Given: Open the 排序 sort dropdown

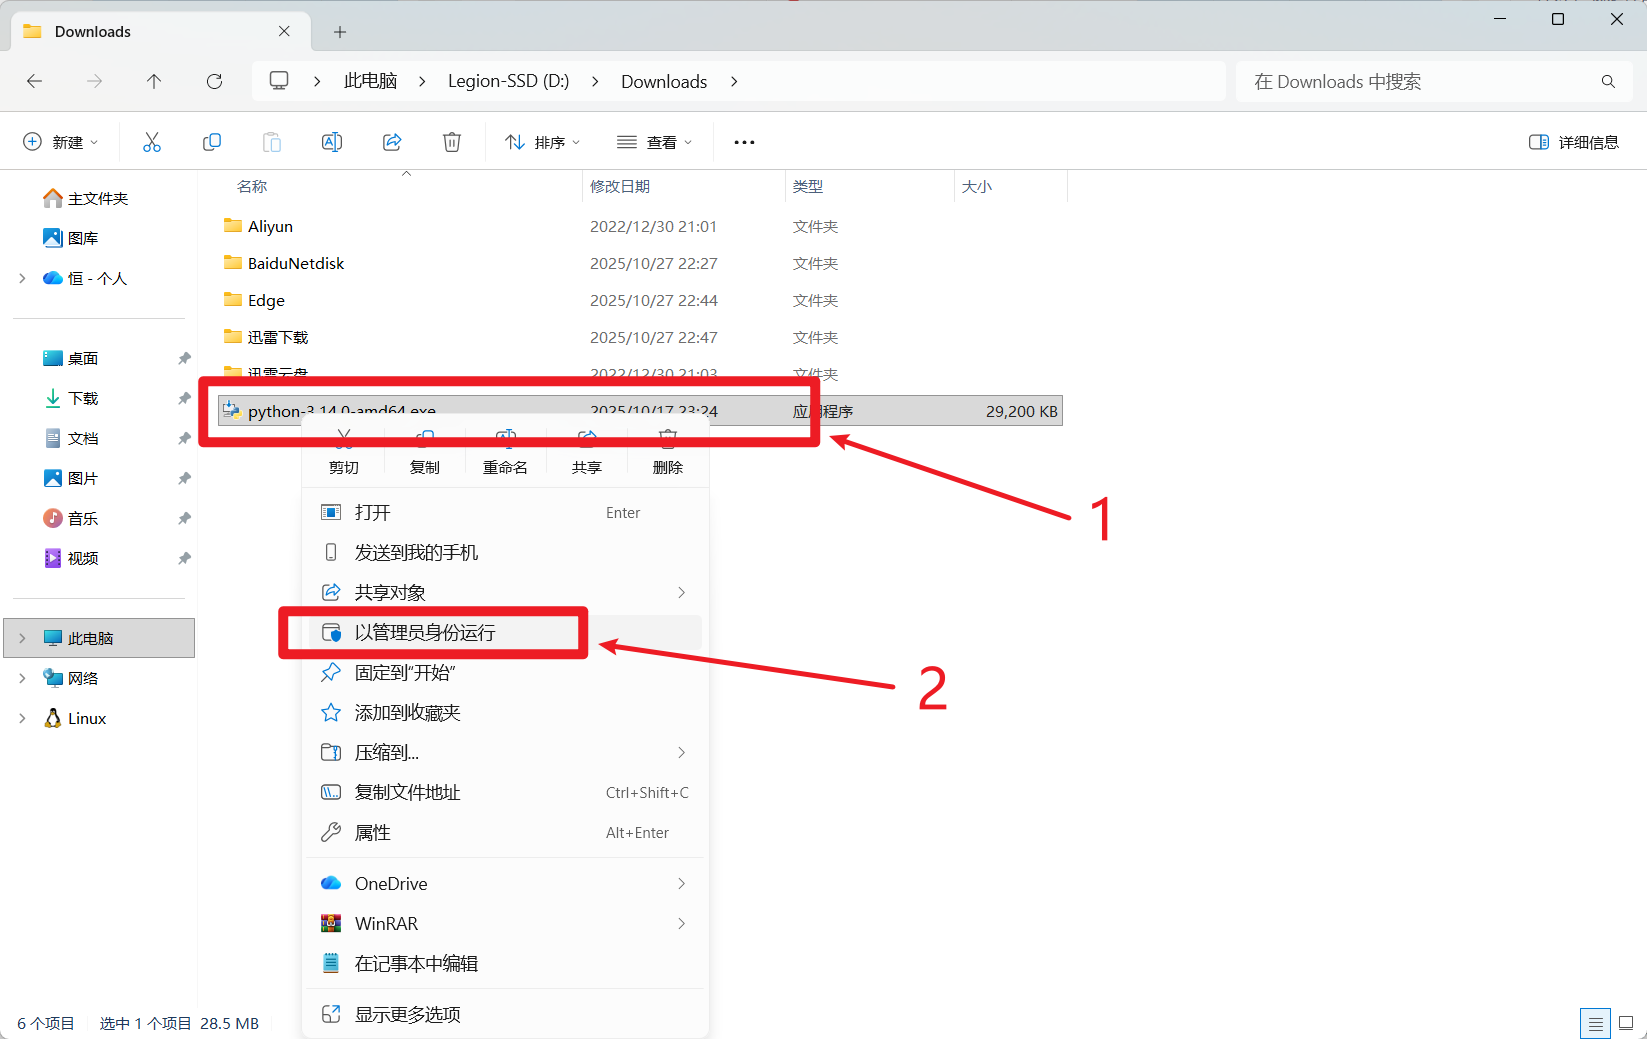Looking at the screenshot, I should point(542,141).
